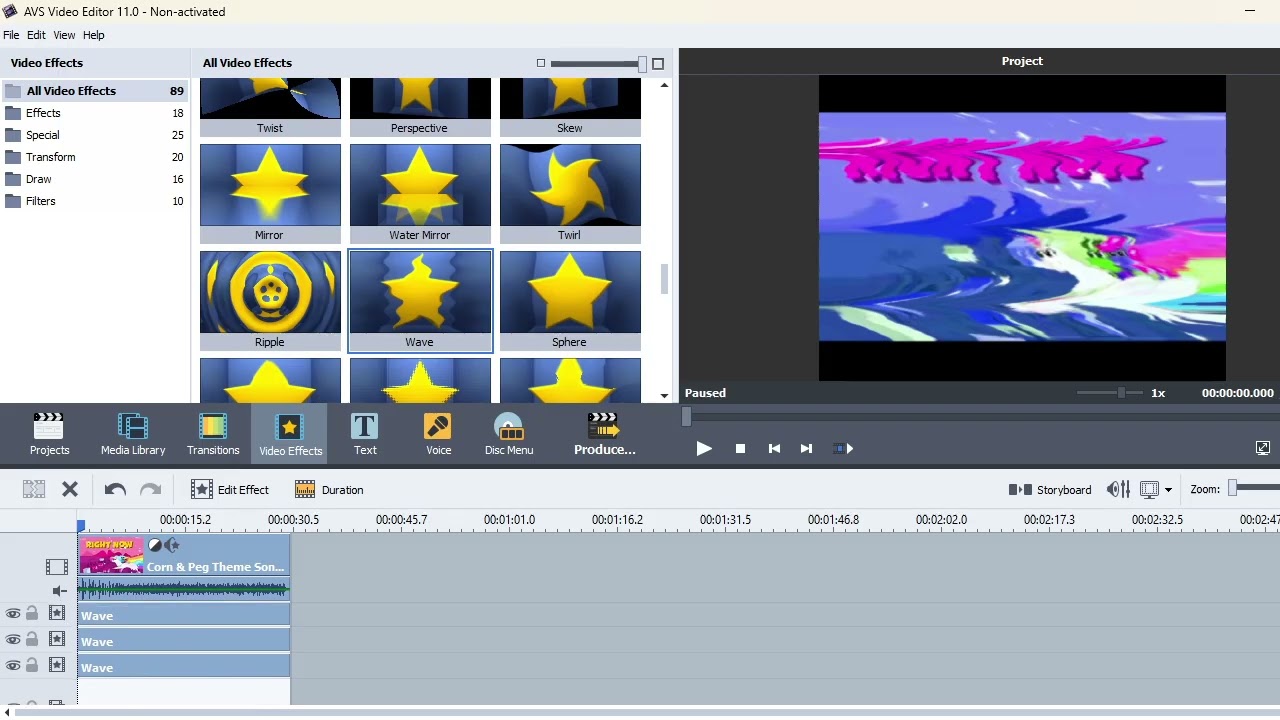
Task: Lock the second Wave effect track
Action: click(x=32, y=640)
